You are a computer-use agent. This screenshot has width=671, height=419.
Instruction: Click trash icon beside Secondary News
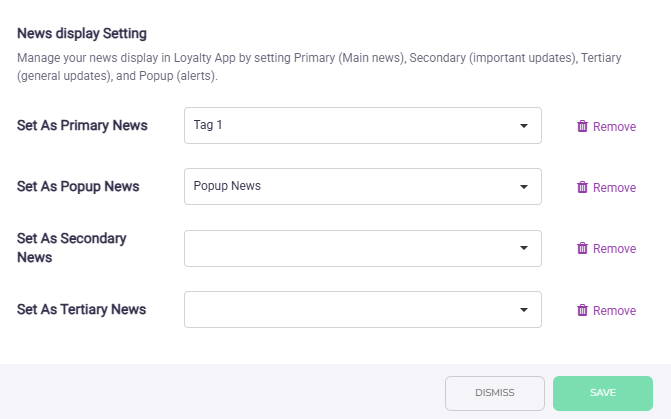[x=582, y=248]
